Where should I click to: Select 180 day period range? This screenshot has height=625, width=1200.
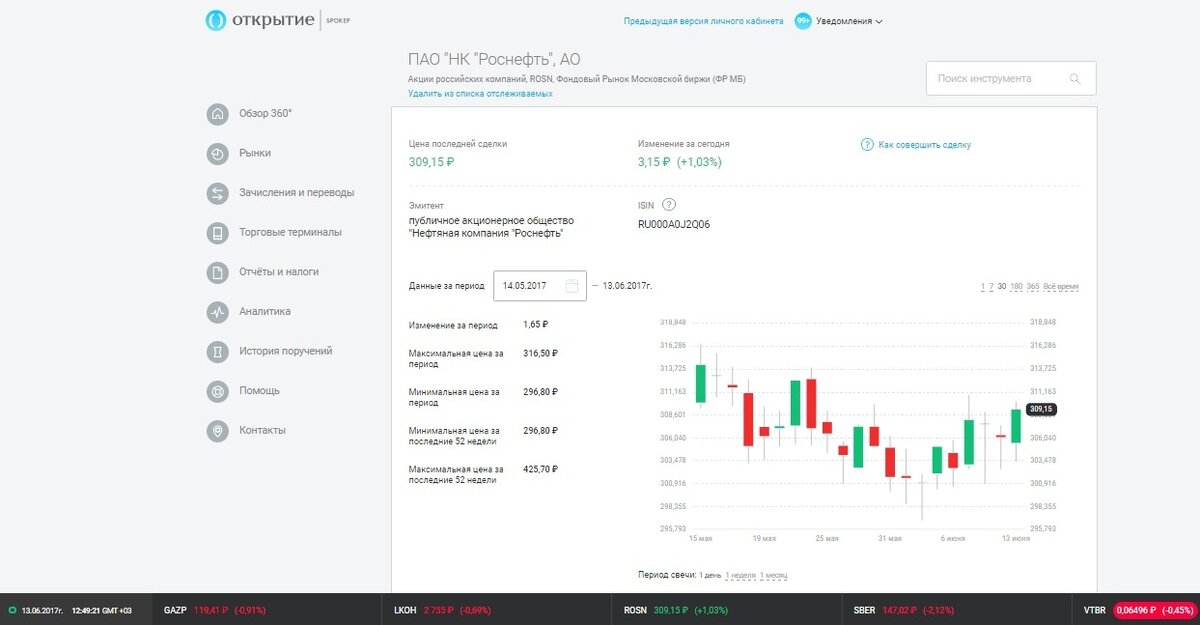pos(1017,287)
